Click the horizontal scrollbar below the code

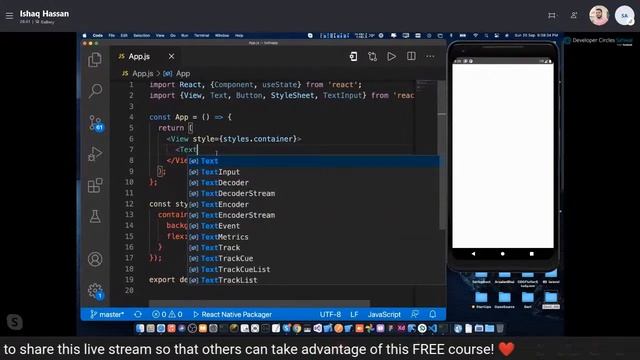pyautogui.click(x=259, y=304)
